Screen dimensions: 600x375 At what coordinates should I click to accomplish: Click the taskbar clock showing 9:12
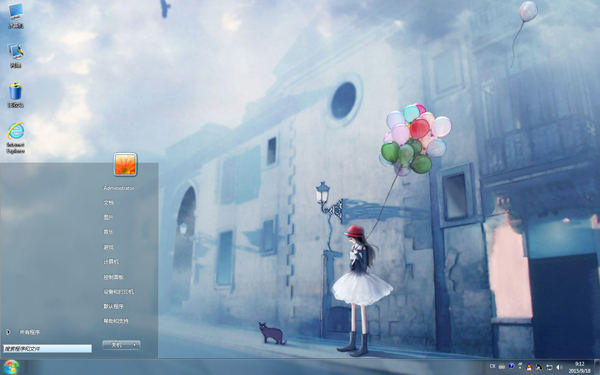(579, 367)
